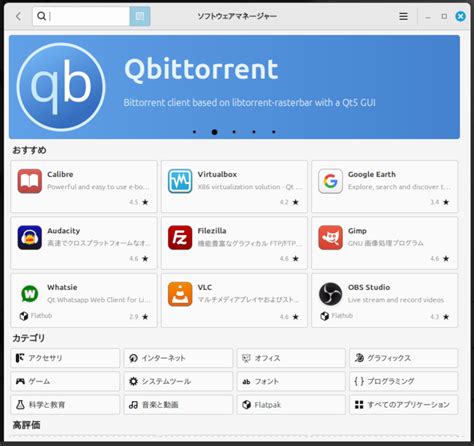Click the すべてのアプリケーション grid icon
Screen dimensions: 474x446
[359, 405]
